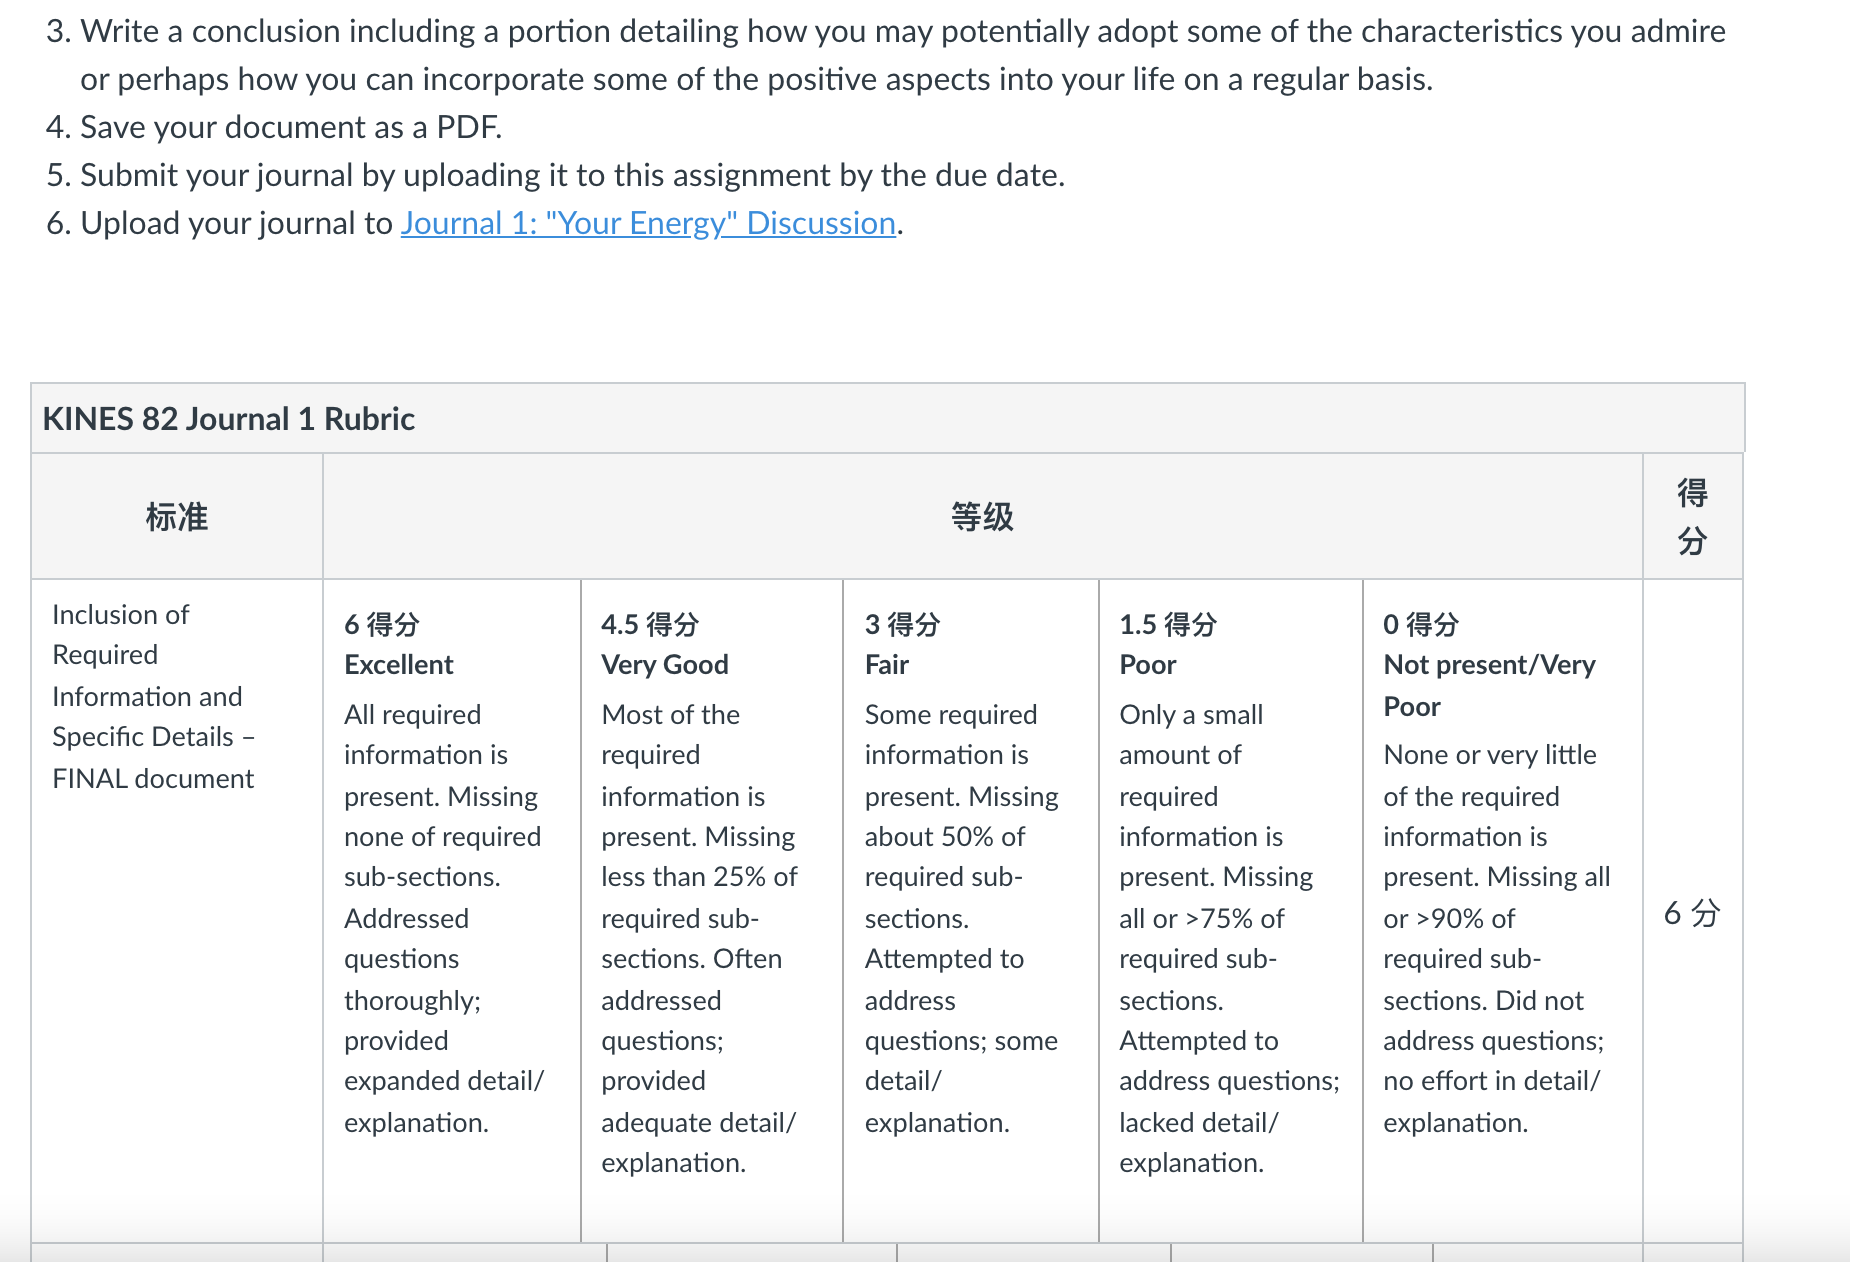Click the Inclusion of Required Information criterion

153,696
